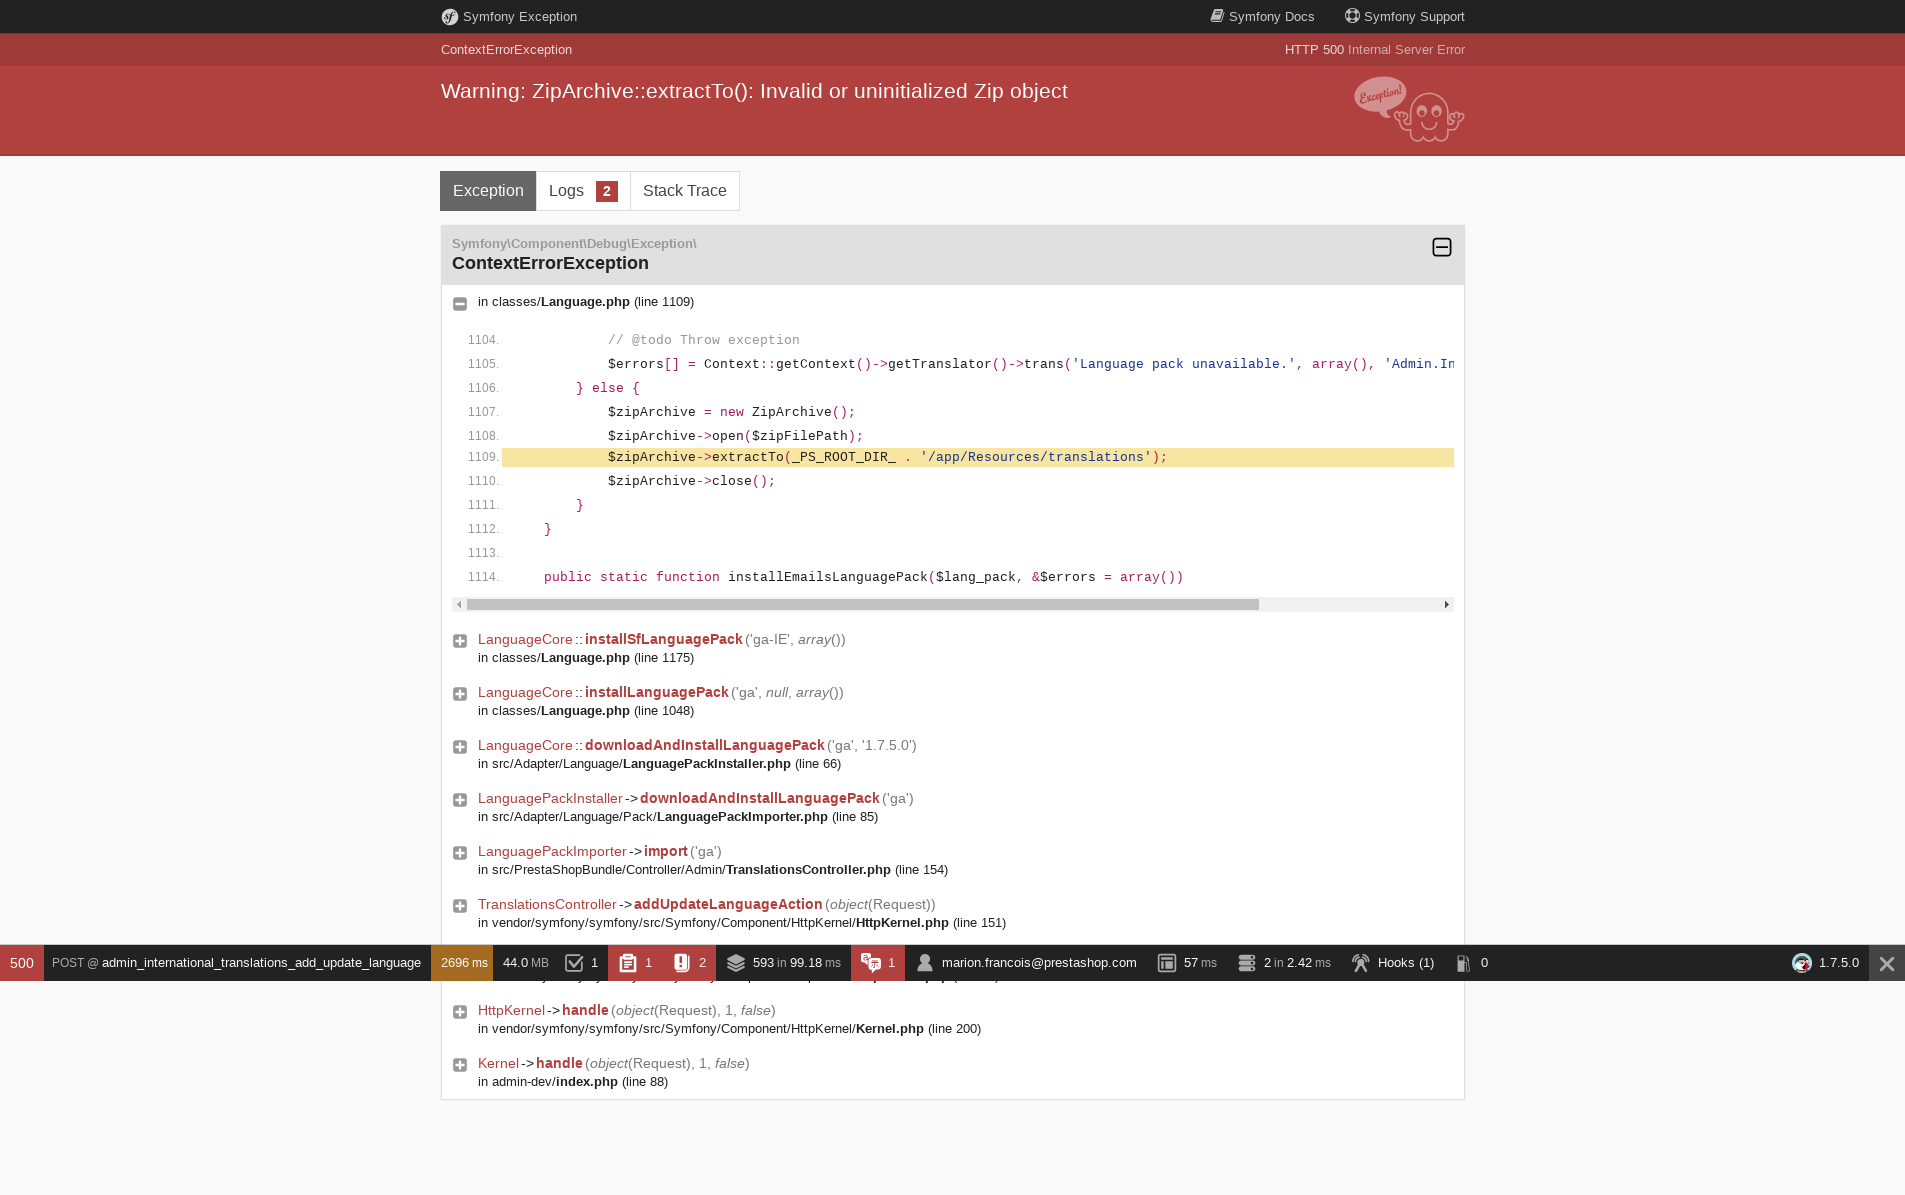Switch to the Logs tab

(x=583, y=191)
